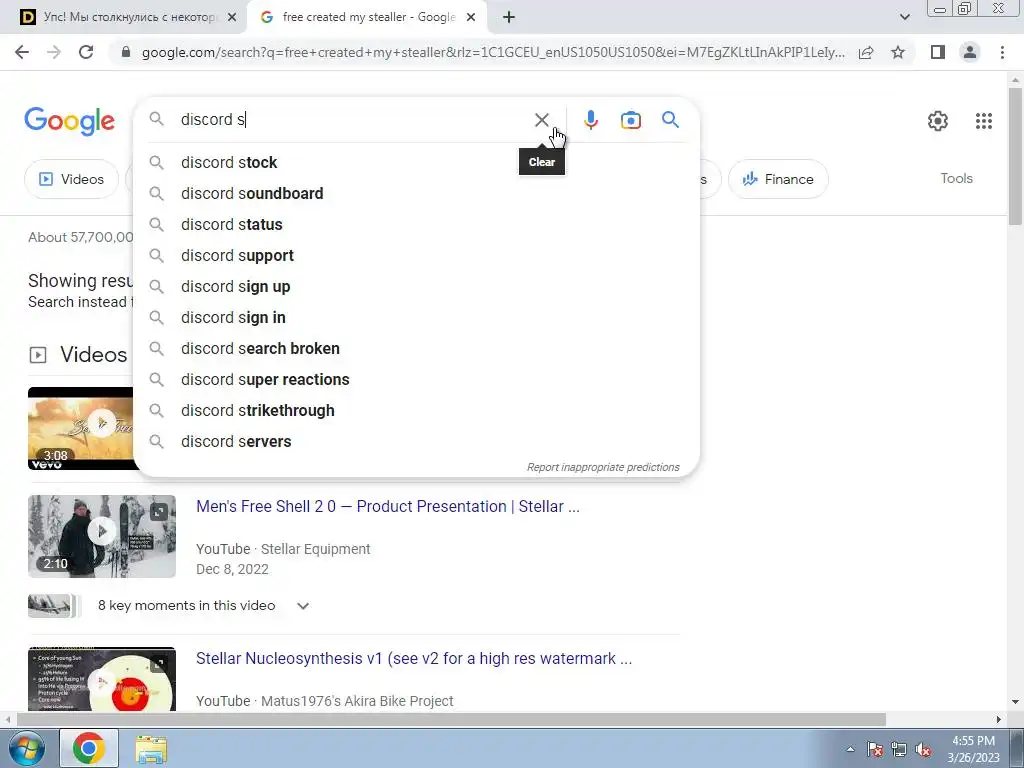
Task: Open Windows Explorer from taskbar
Action: 151,748
